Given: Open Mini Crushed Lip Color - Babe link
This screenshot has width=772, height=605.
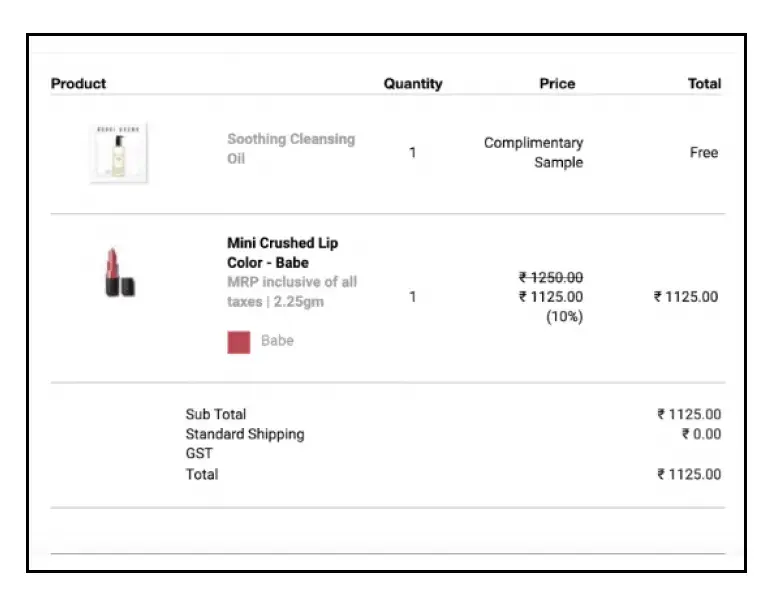Looking at the screenshot, I should (x=283, y=253).
